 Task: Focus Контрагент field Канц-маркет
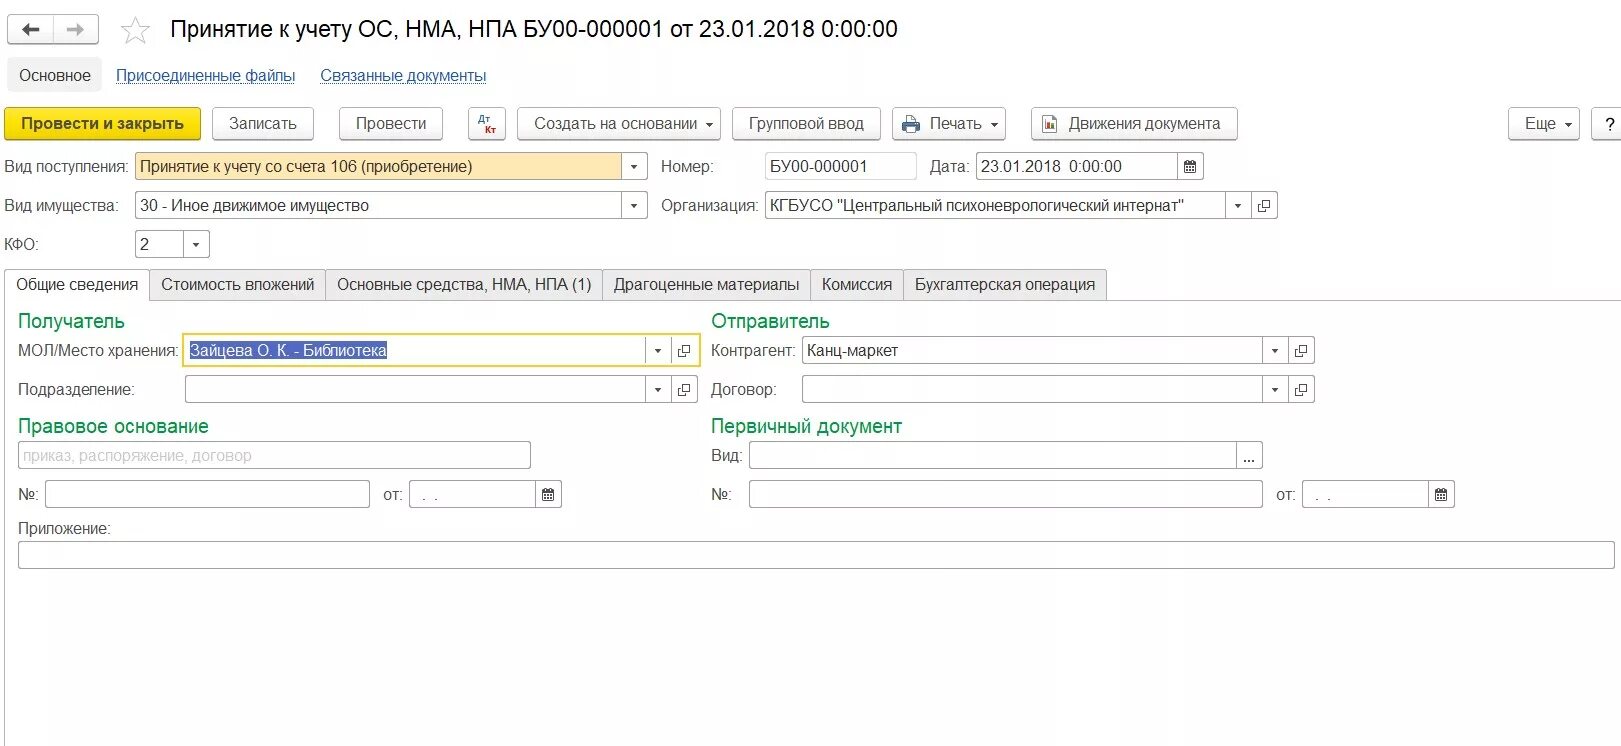click(1032, 351)
